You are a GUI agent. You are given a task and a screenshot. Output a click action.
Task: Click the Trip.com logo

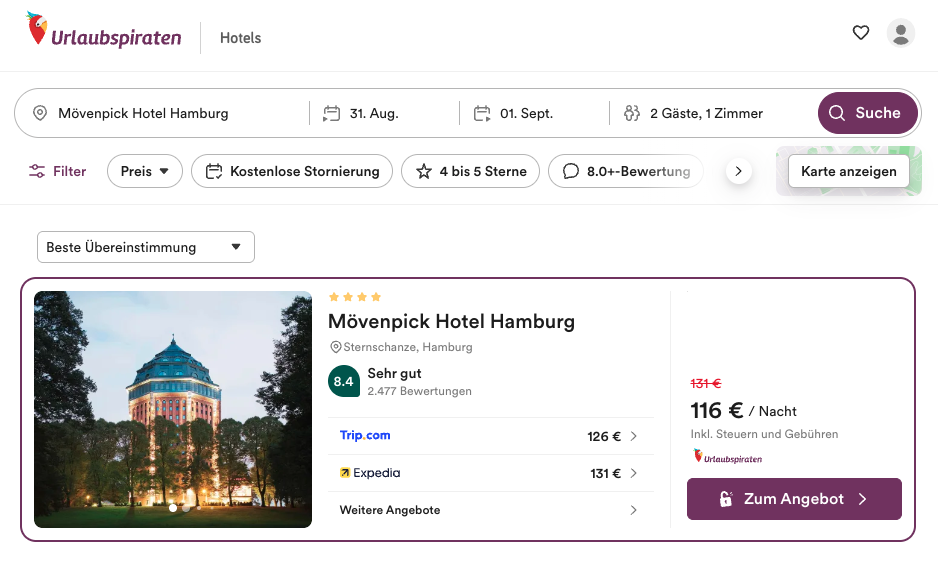tap(365, 435)
